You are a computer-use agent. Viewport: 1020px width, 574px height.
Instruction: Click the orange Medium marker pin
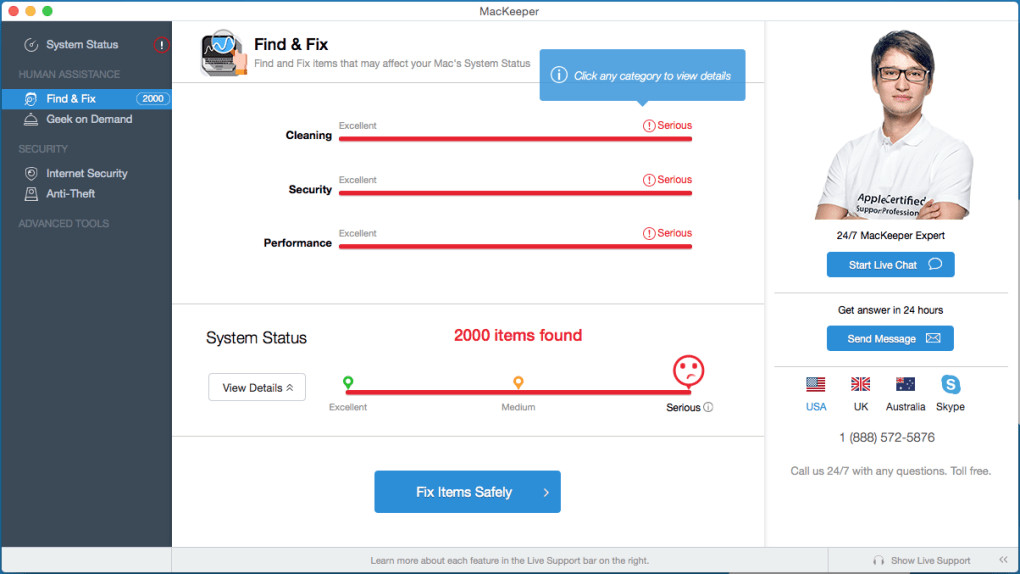tap(518, 382)
